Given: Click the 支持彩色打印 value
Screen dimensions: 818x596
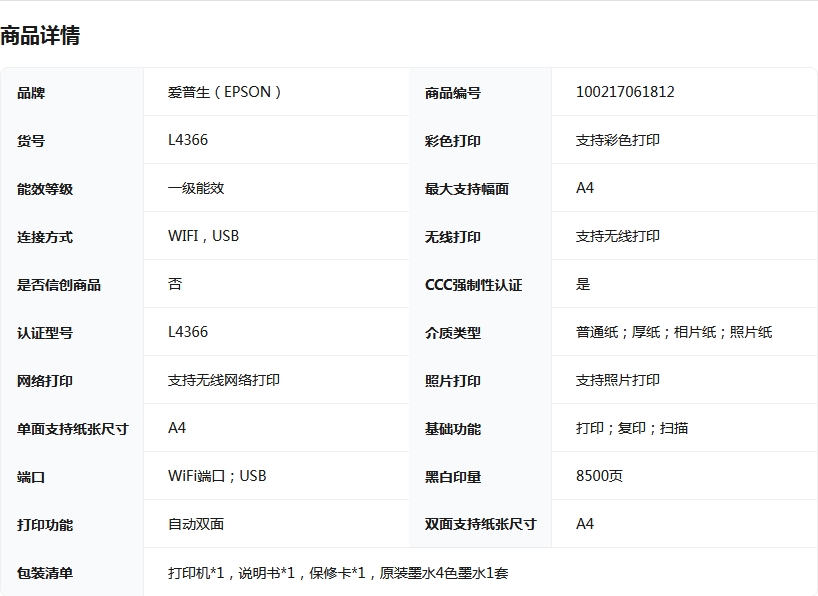Looking at the screenshot, I should click(618, 140).
